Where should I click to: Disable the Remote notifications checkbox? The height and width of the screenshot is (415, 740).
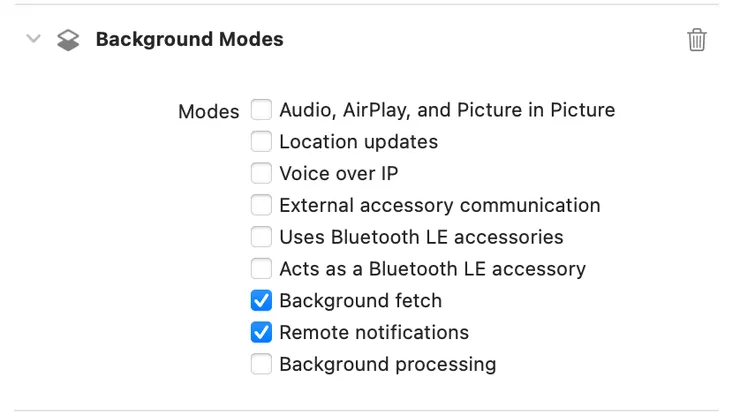261,332
